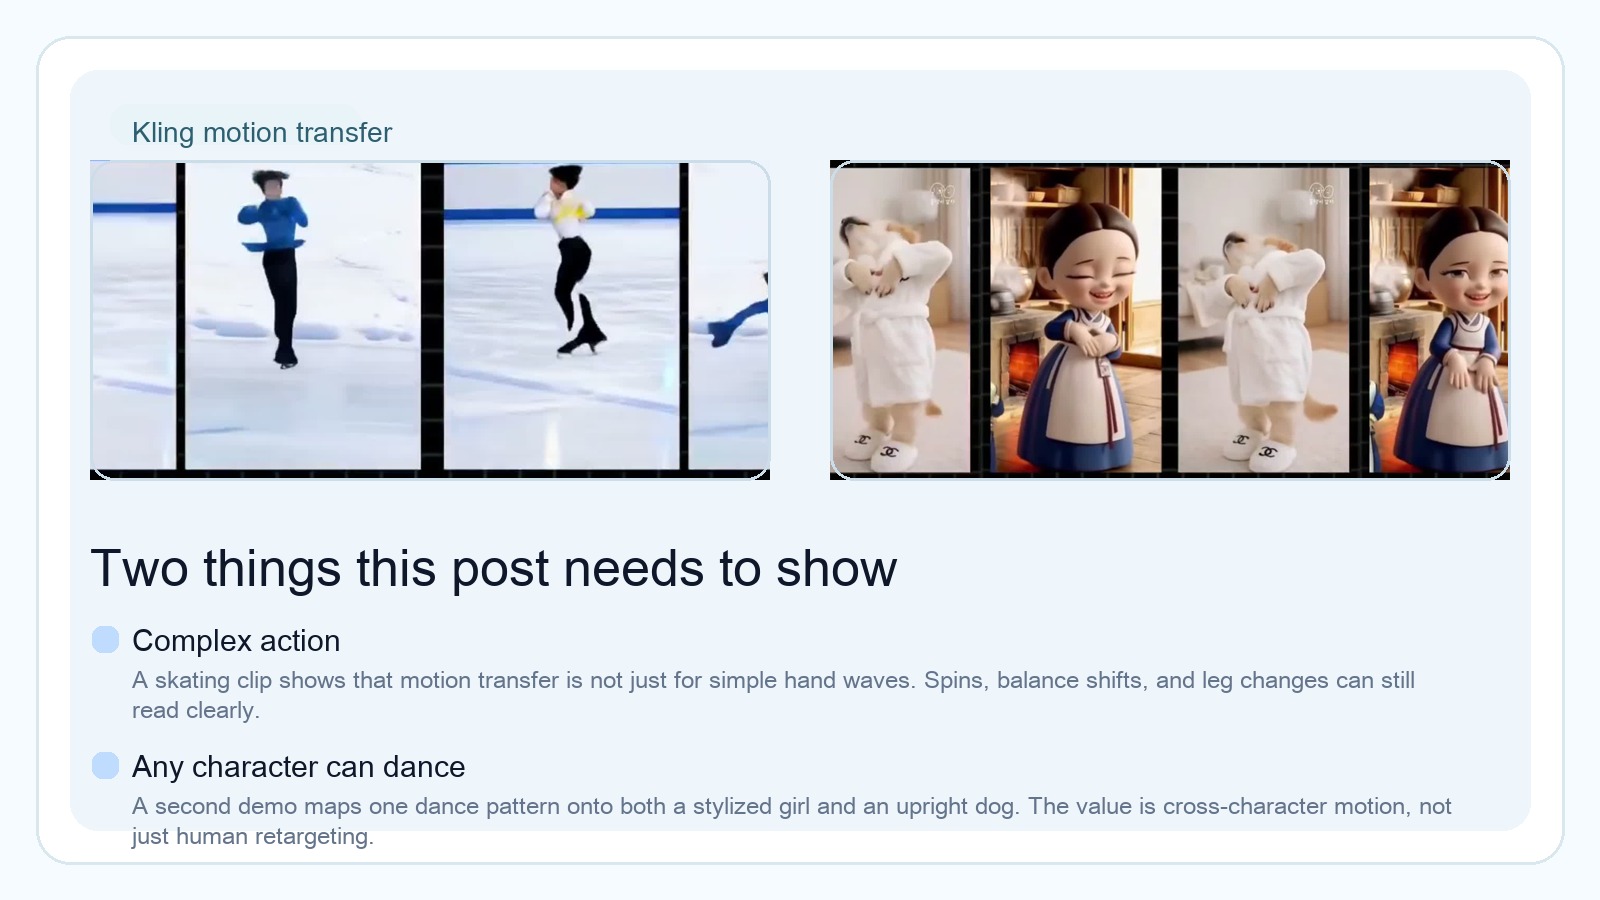Click the bullet dot beside Any character can dance

(x=105, y=766)
